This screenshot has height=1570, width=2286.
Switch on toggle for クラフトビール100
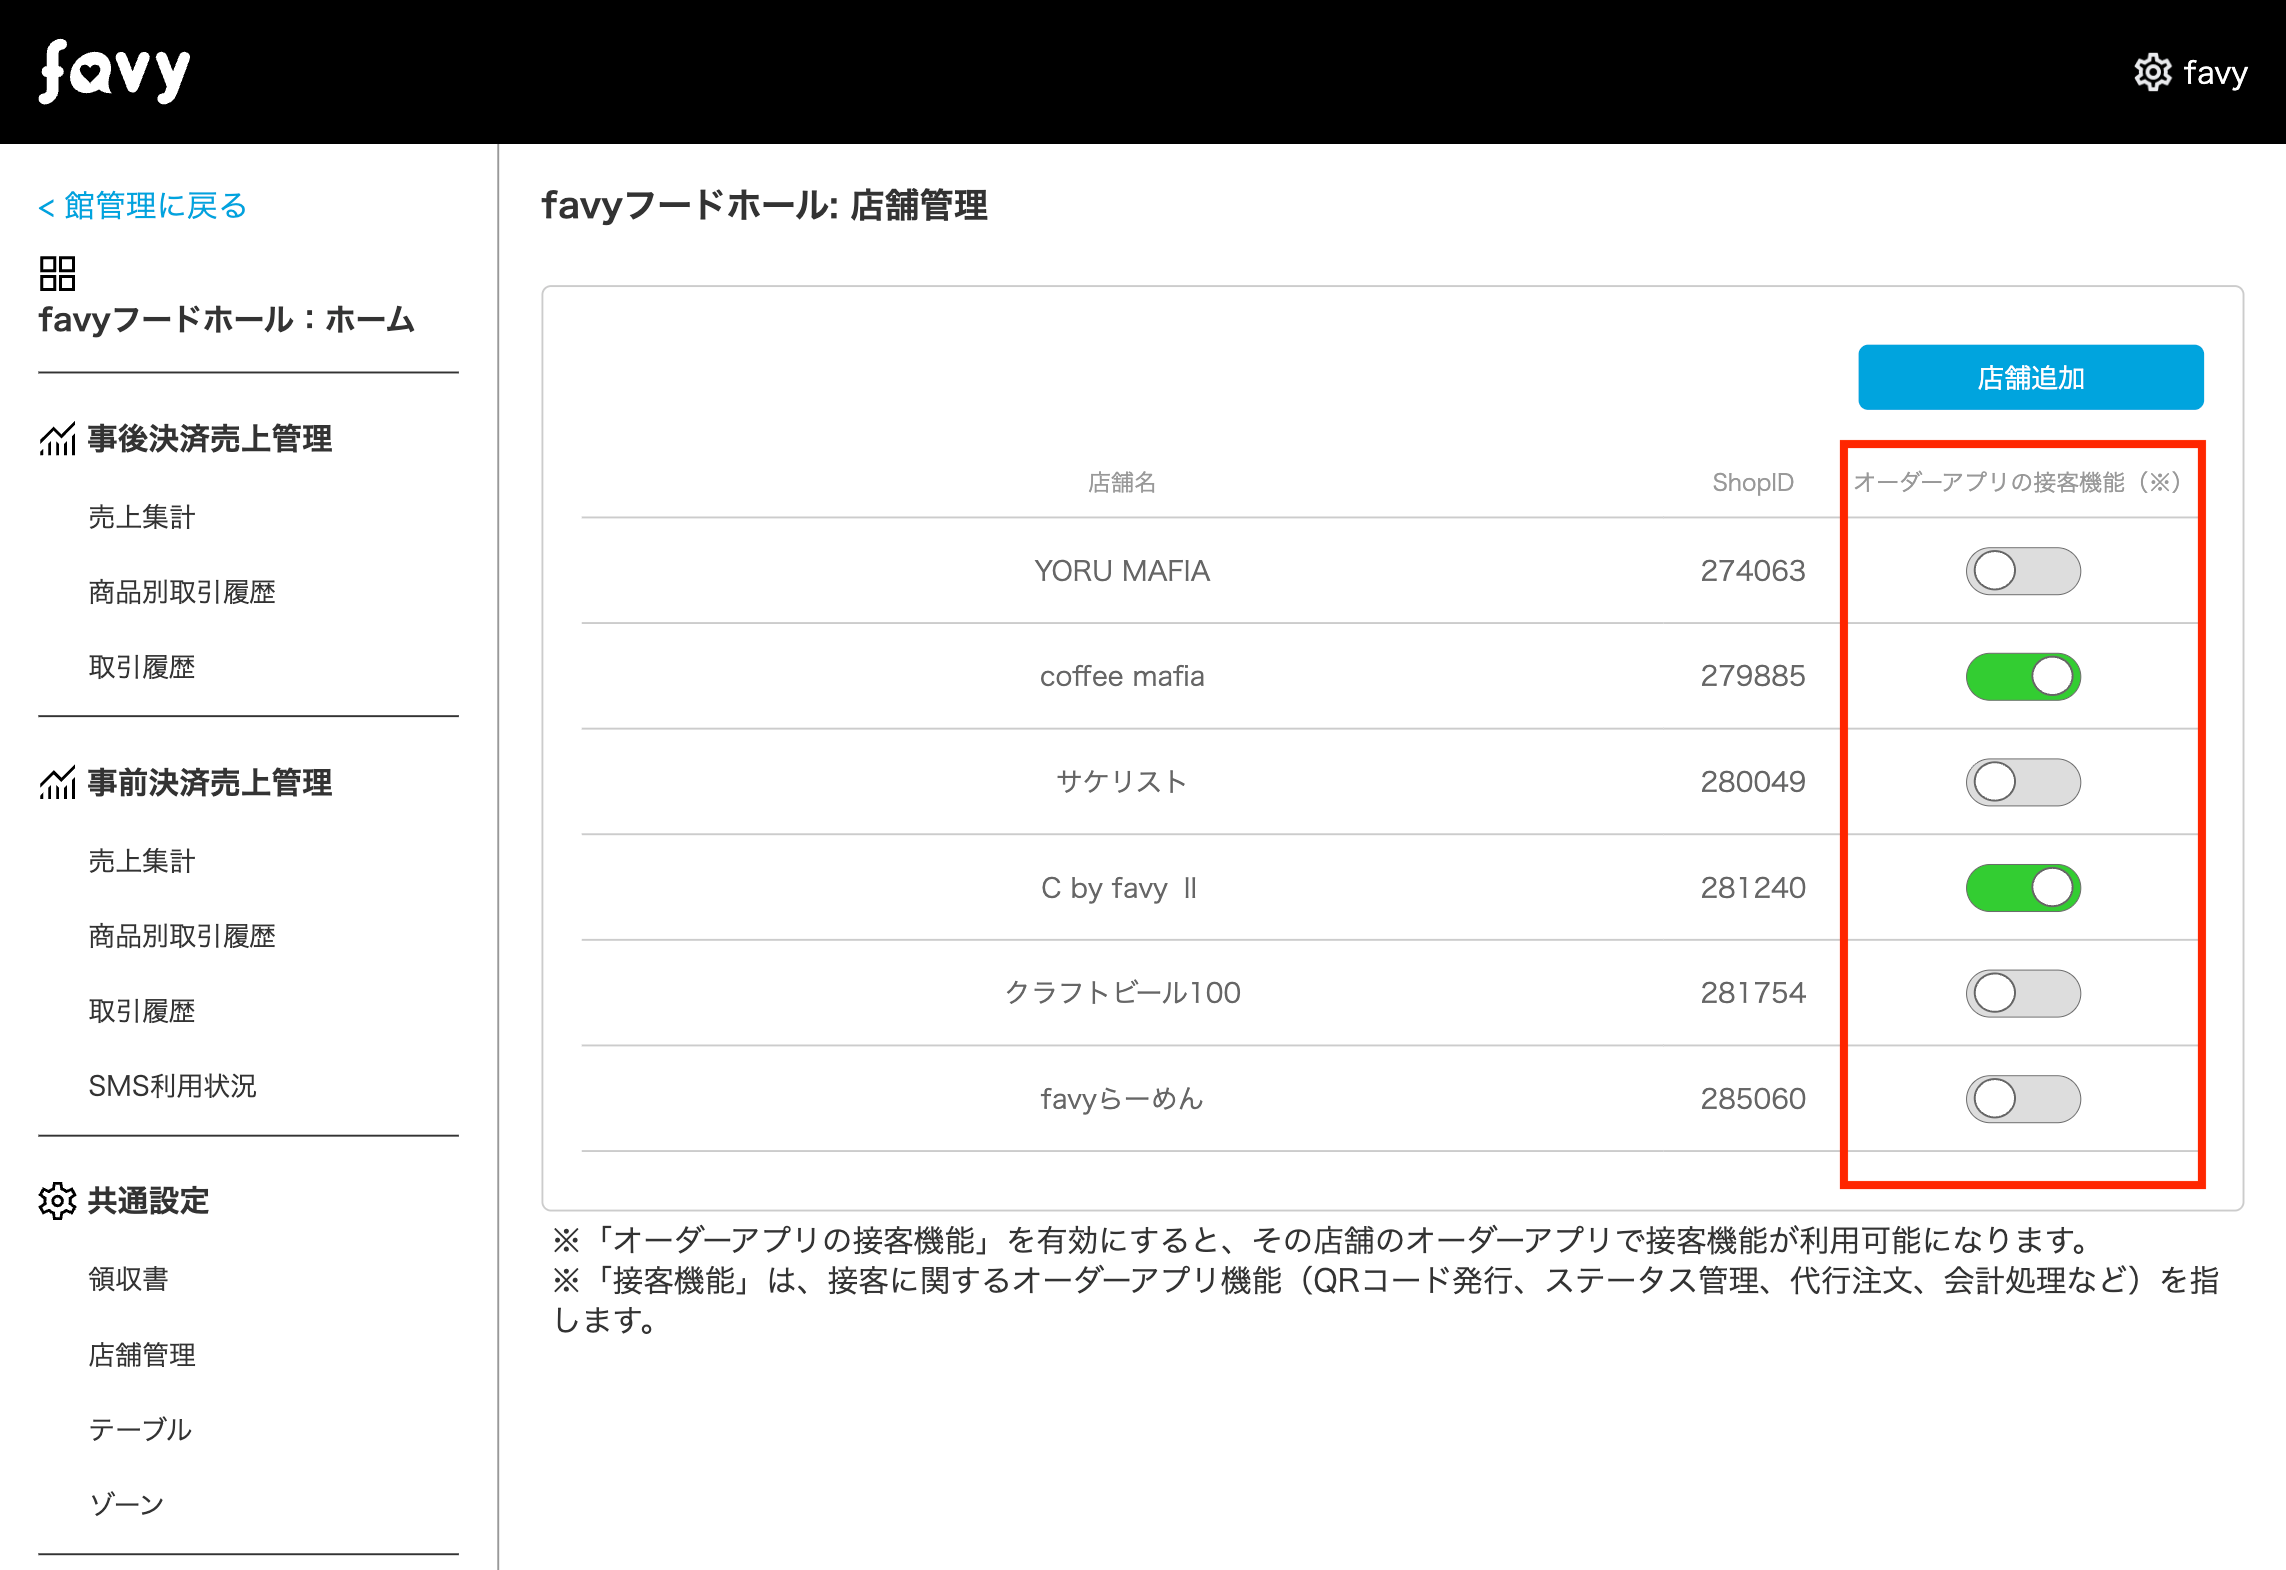click(2023, 993)
